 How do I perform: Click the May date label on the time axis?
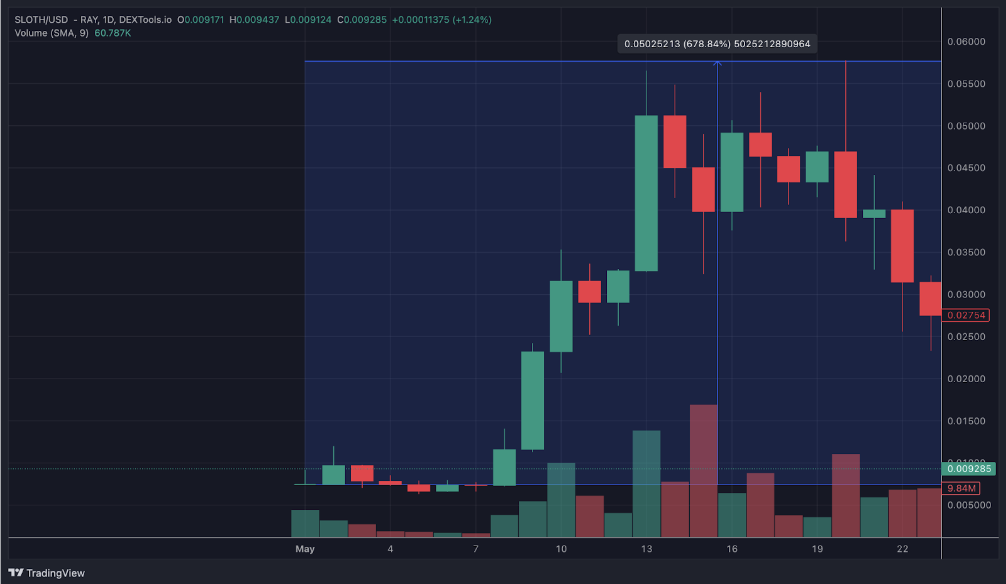305,549
